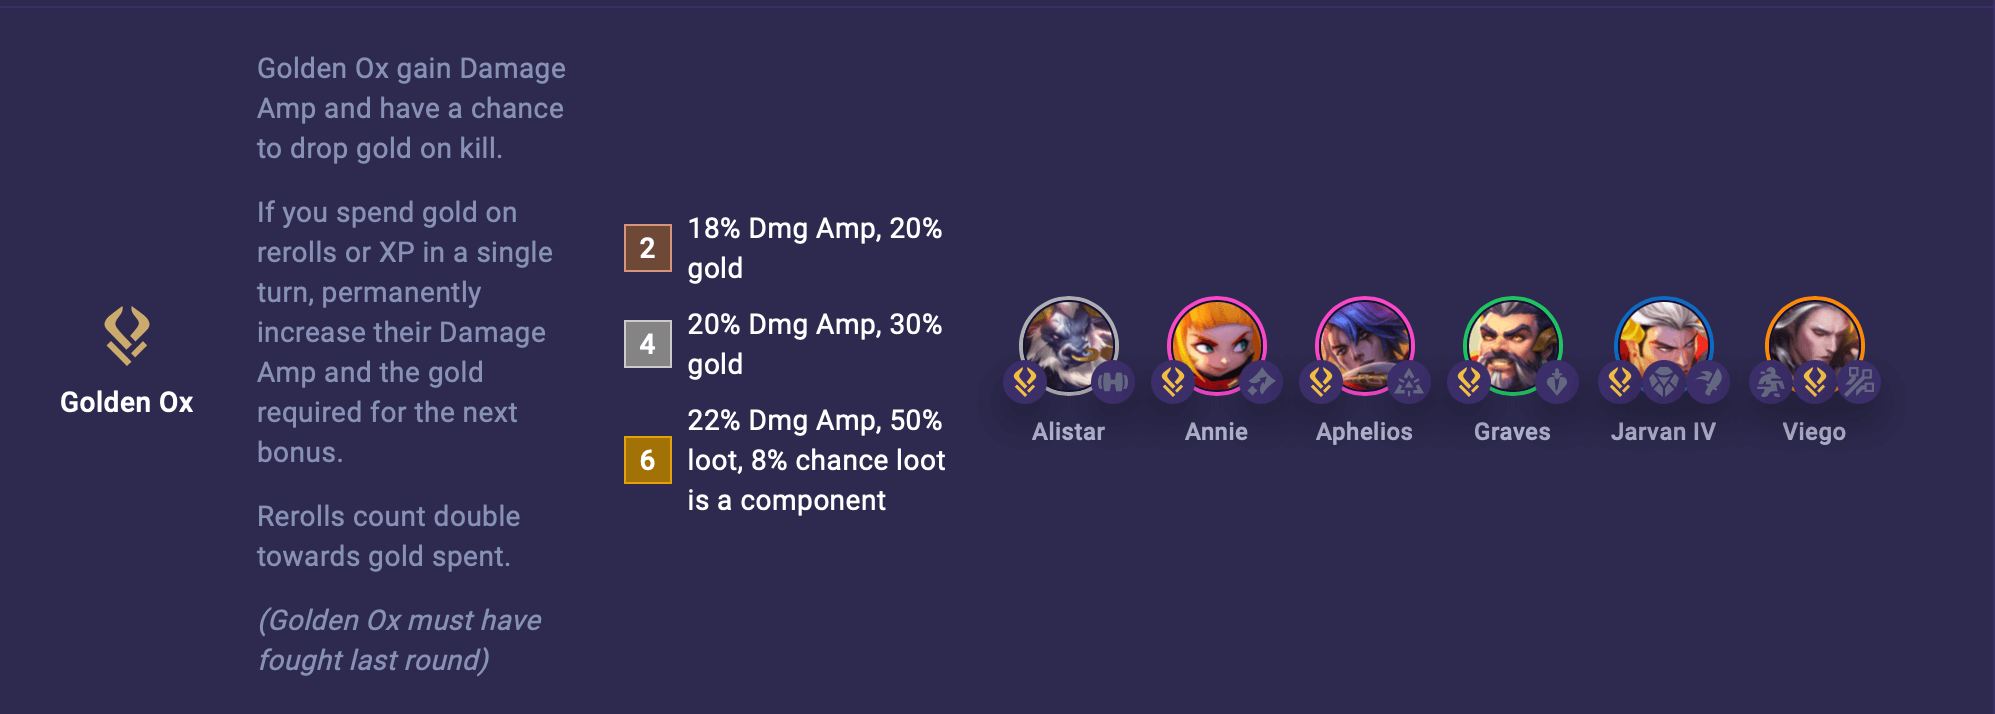
Task: Select Viego's Techie trait icon
Action: coord(1861,381)
